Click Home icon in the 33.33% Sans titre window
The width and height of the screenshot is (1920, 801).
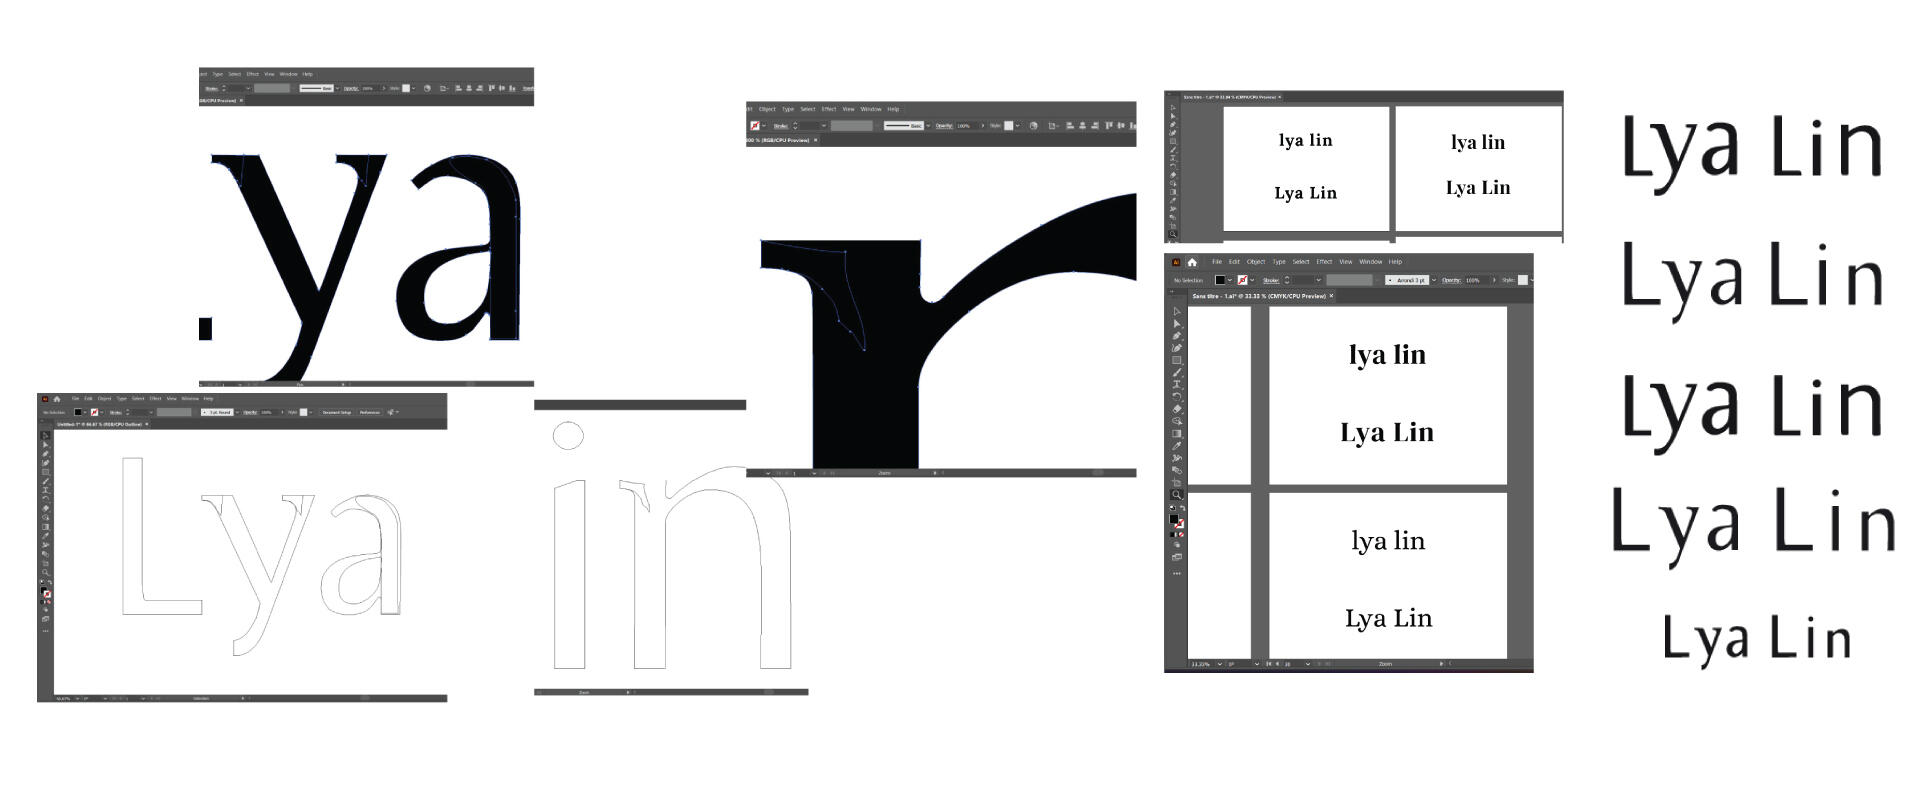coord(1192,262)
